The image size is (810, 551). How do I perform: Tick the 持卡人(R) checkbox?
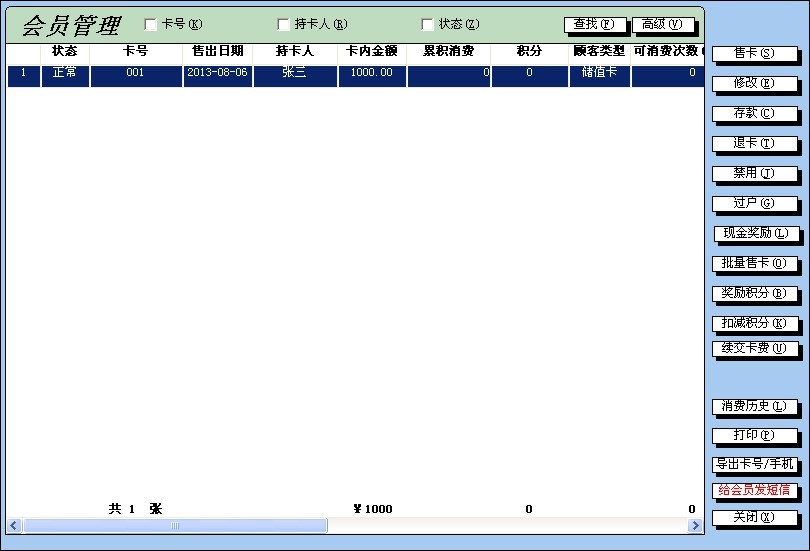tap(283, 24)
